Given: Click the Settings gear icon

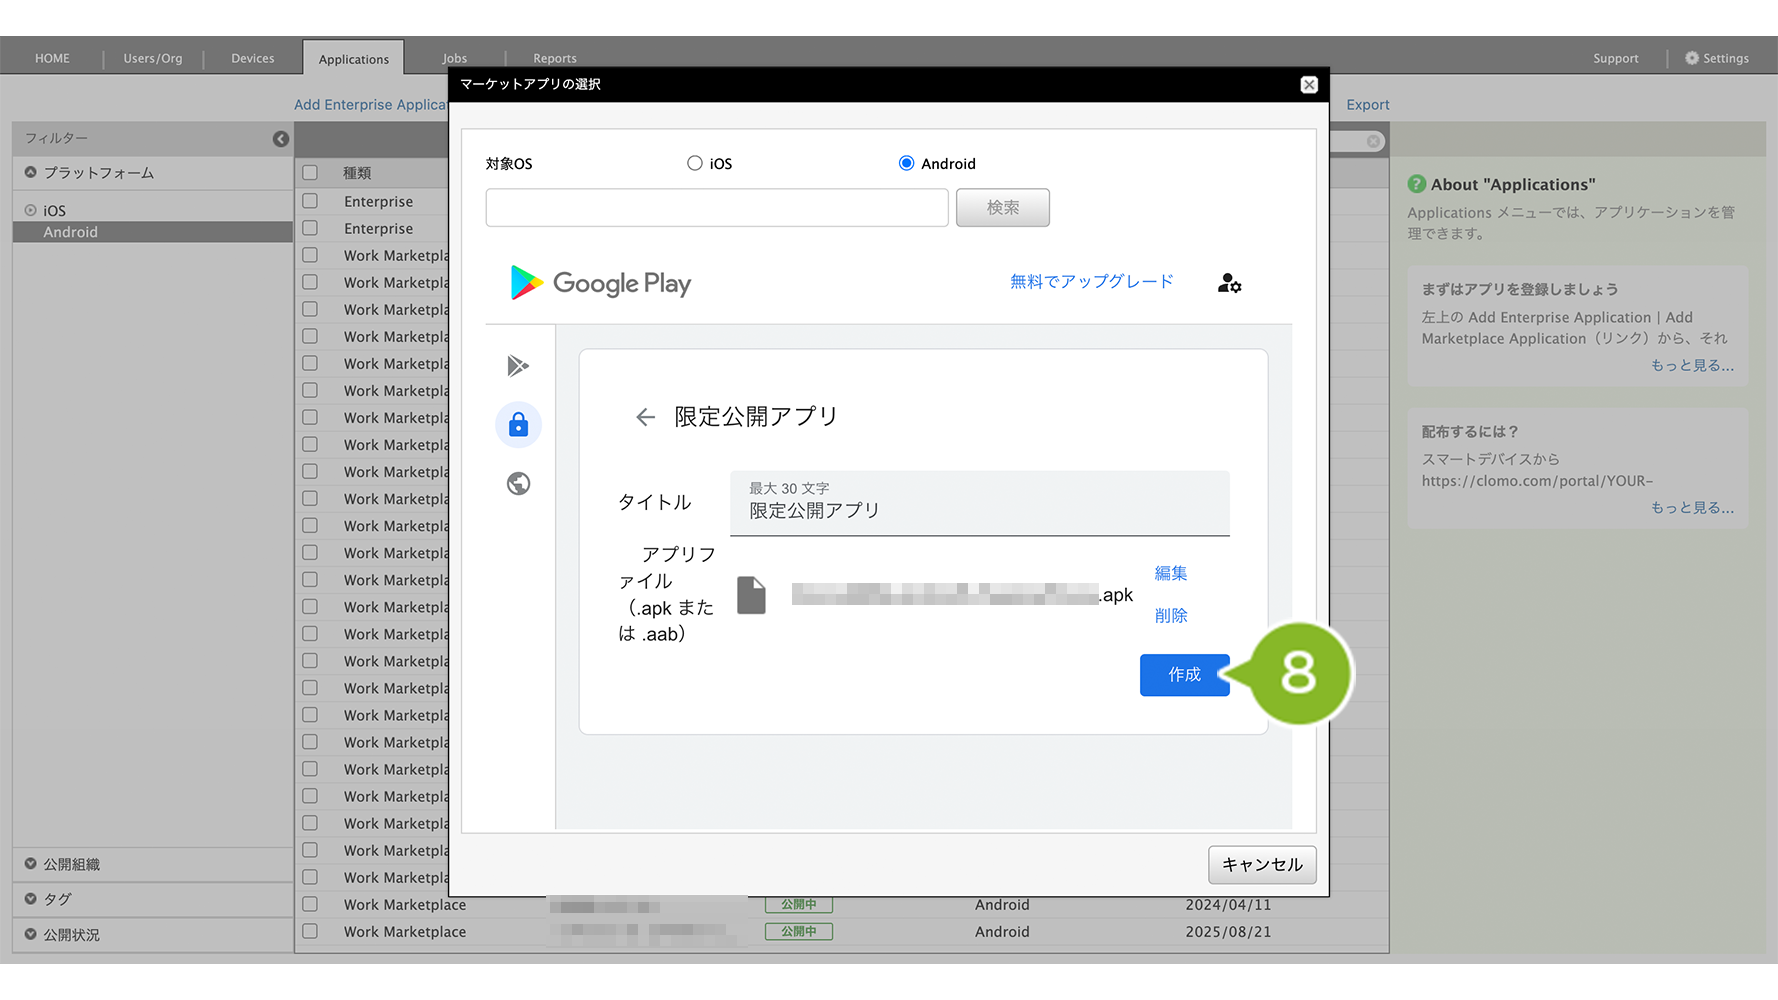Looking at the screenshot, I should [x=1692, y=58].
